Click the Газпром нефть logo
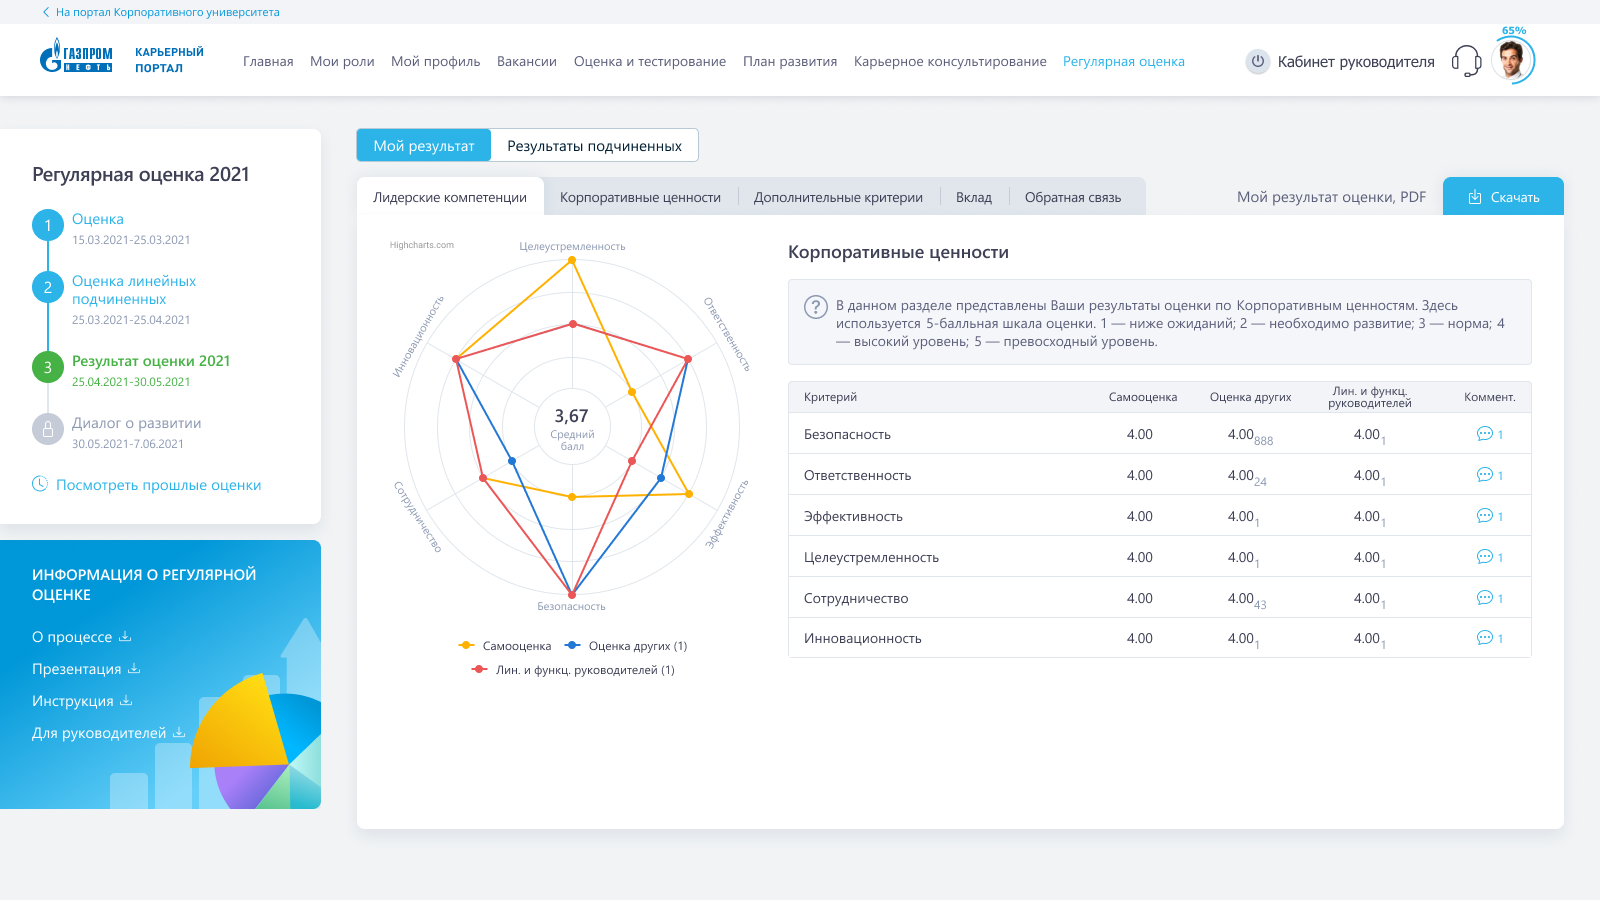Viewport: 1600px width, 900px height. click(x=76, y=57)
